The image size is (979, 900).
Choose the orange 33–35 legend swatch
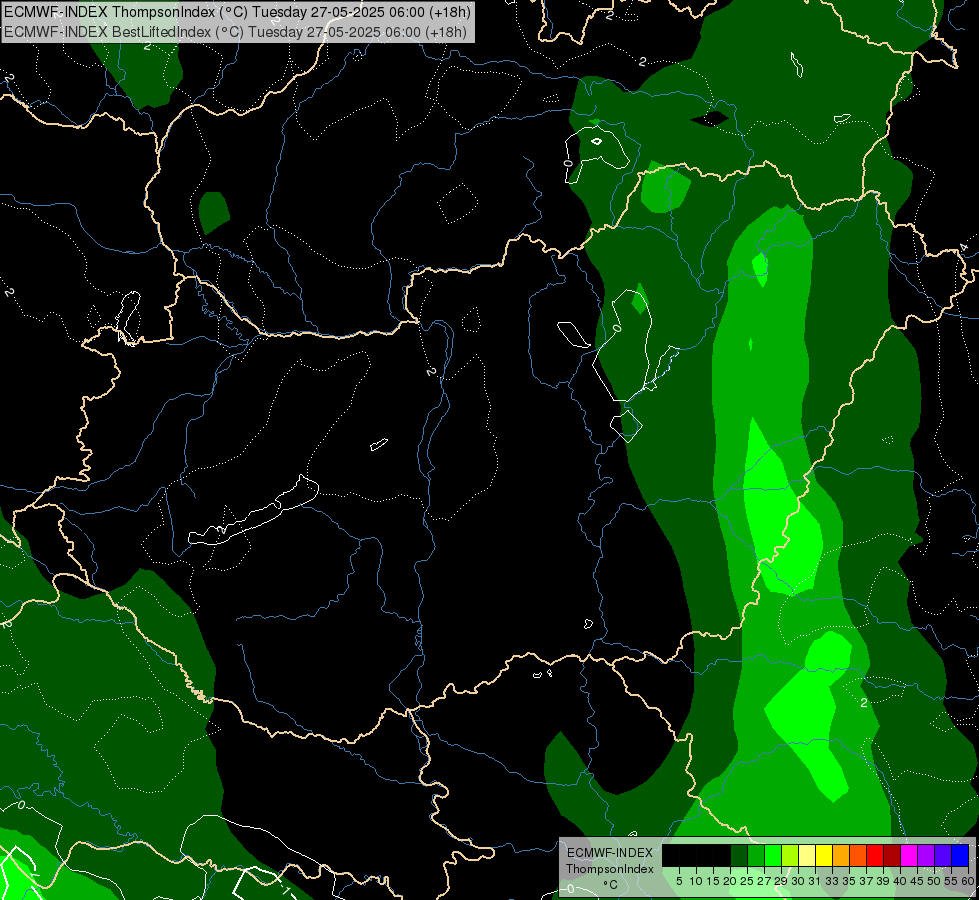coord(841,855)
